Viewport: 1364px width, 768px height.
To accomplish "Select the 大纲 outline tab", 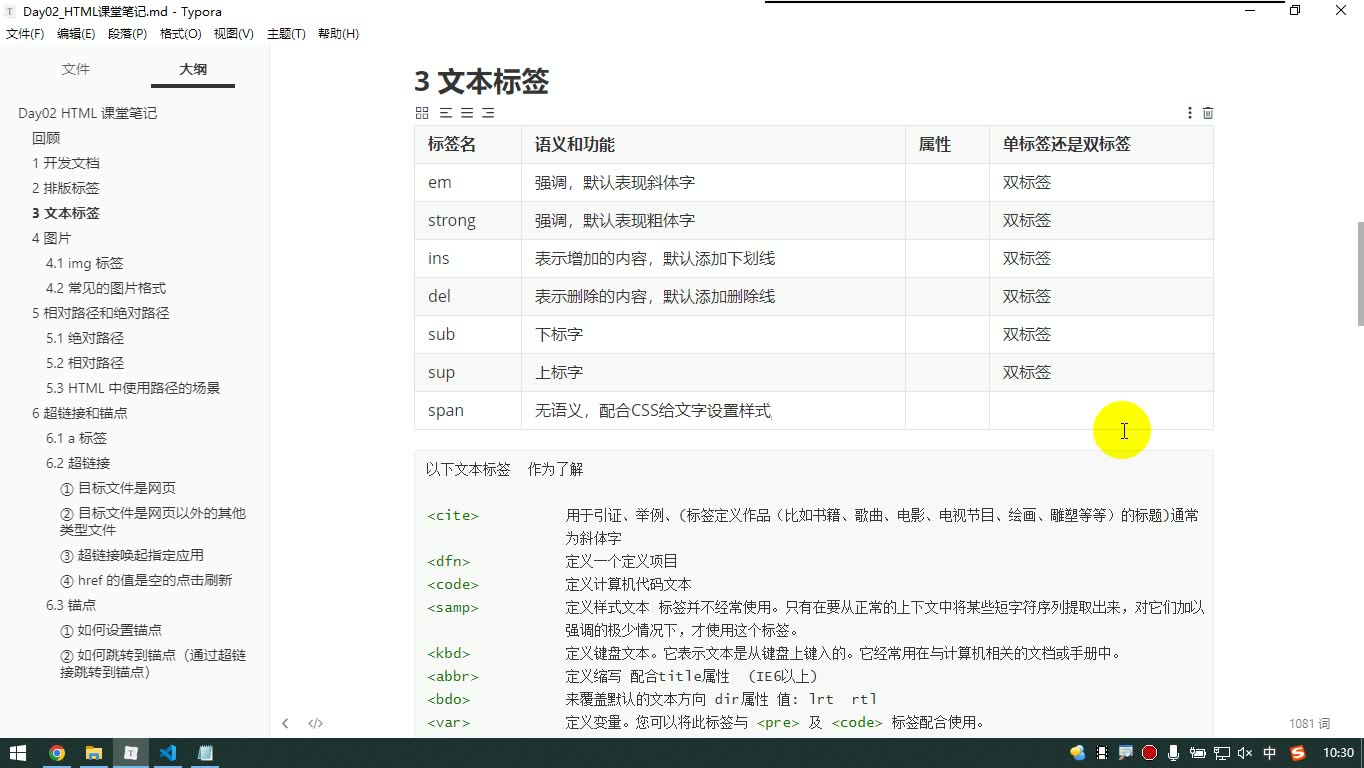I will click(193, 69).
